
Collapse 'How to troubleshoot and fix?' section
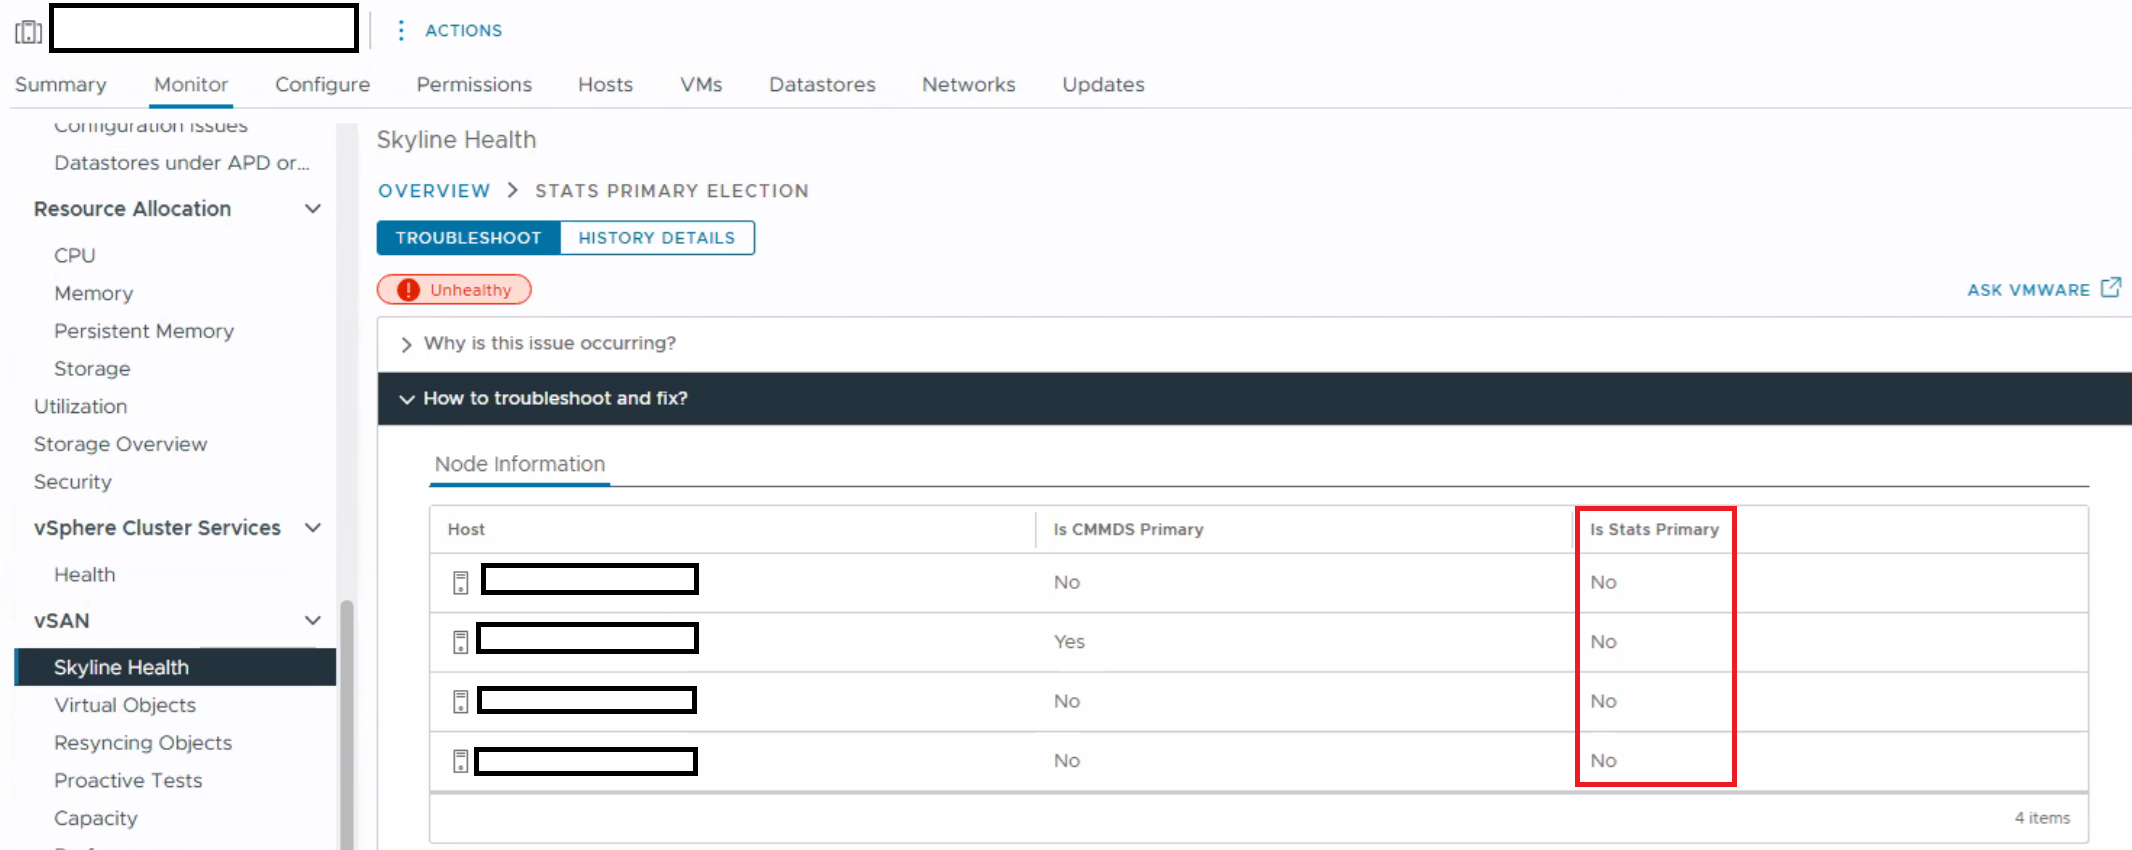point(406,399)
